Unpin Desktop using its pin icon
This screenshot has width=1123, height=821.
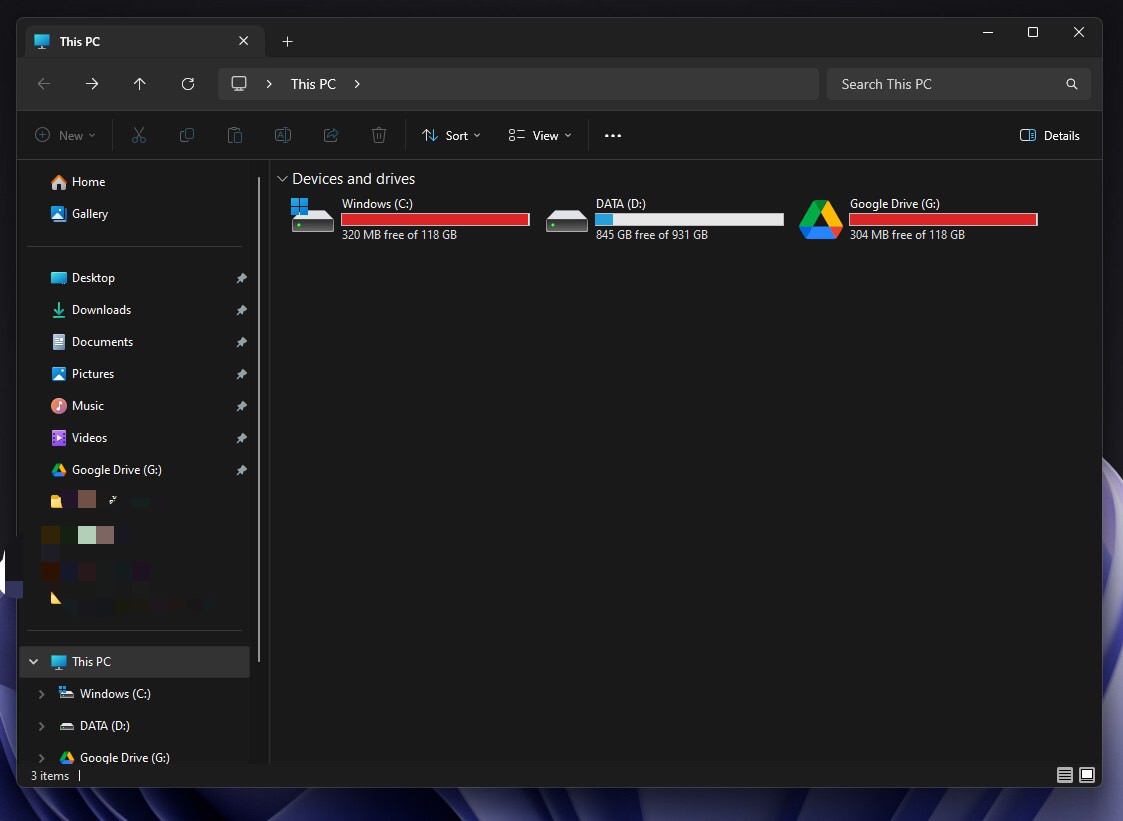click(x=241, y=278)
